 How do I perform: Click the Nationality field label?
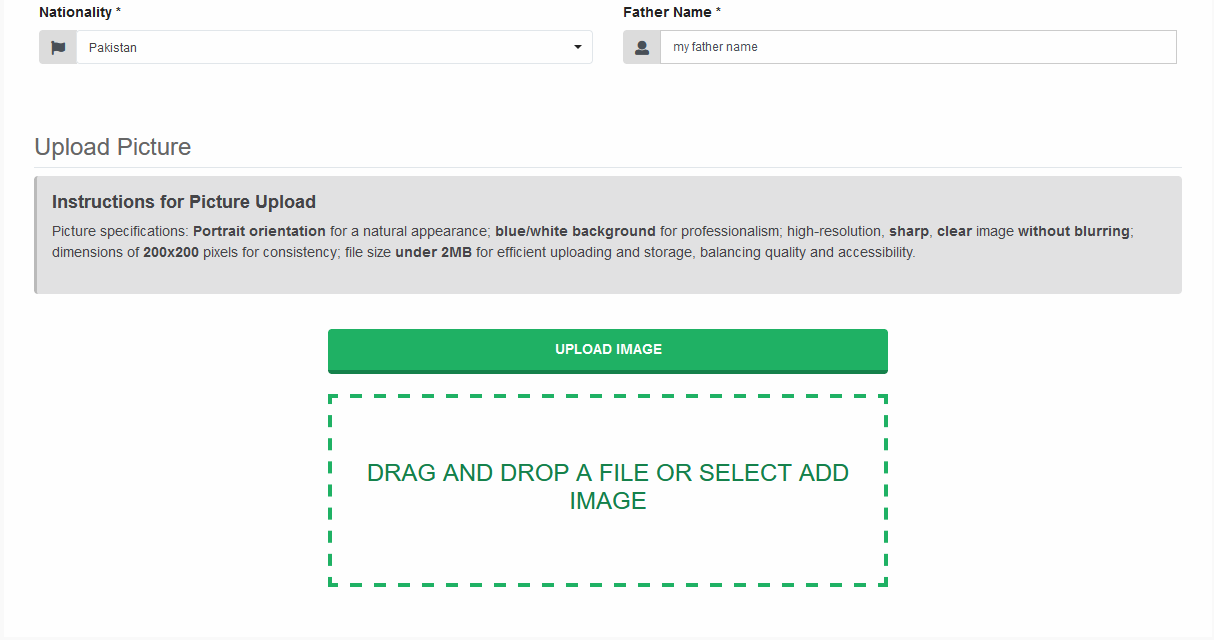[75, 12]
